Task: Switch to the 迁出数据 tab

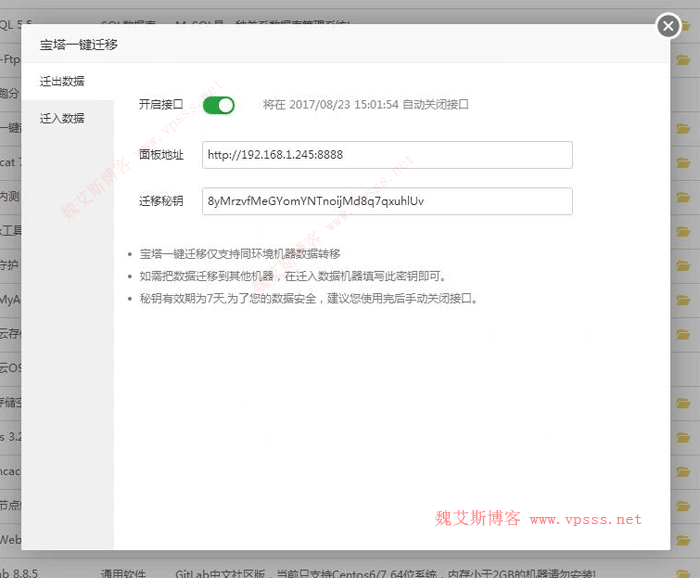Action: click(62, 81)
